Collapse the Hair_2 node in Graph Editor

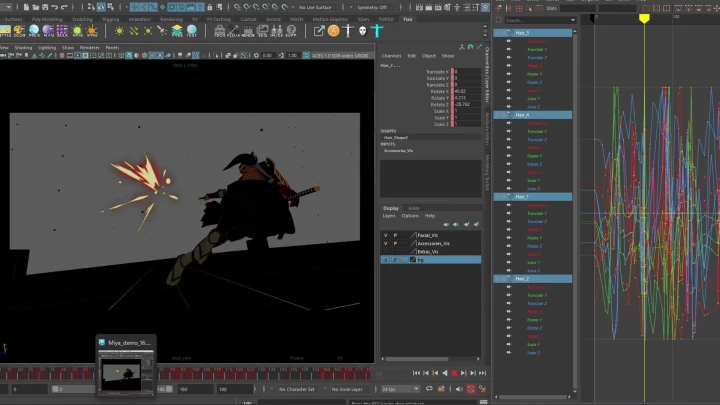tap(509, 279)
